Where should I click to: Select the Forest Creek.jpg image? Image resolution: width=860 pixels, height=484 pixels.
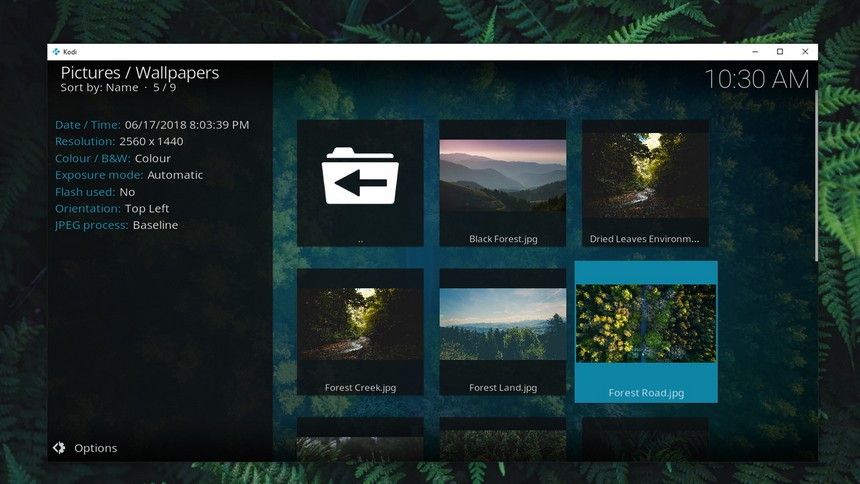[x=360, y=324]
